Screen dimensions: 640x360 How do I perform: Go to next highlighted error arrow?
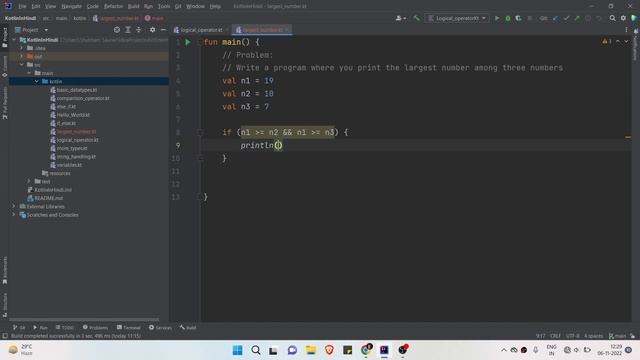click(x=626, y=41)
